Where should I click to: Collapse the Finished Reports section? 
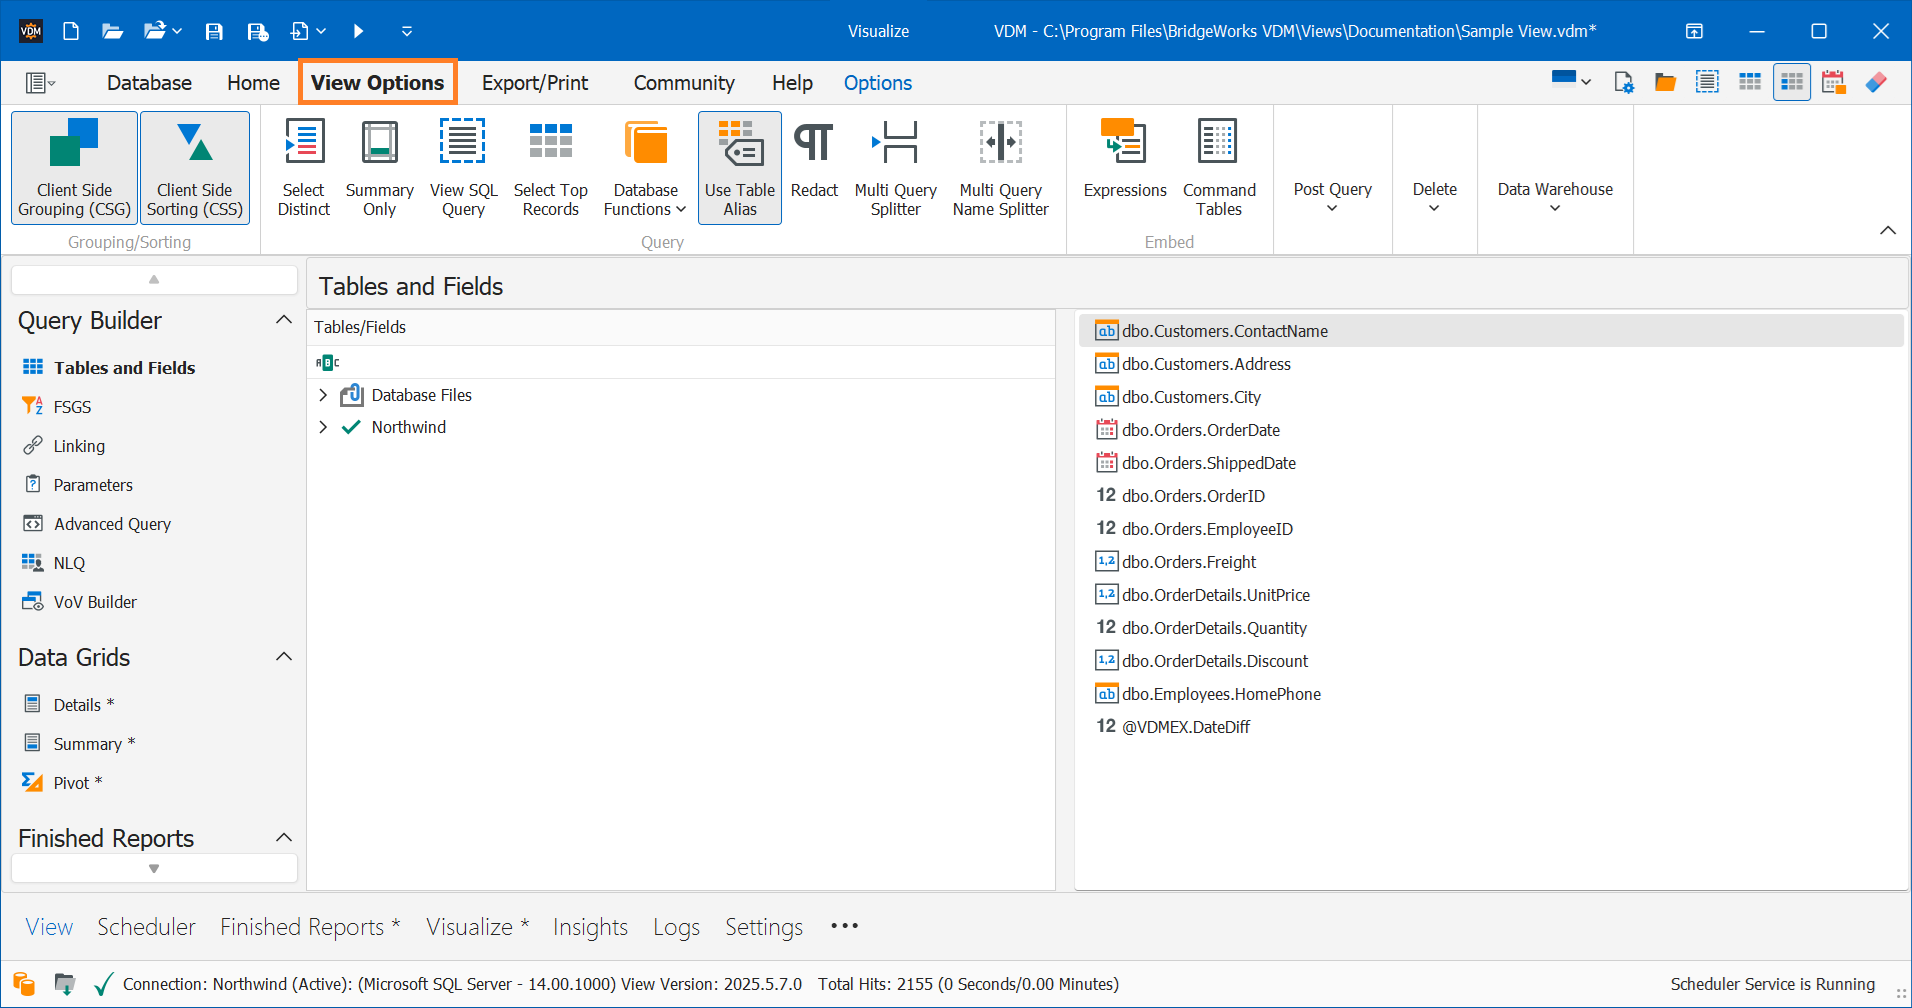pos(284,838)
